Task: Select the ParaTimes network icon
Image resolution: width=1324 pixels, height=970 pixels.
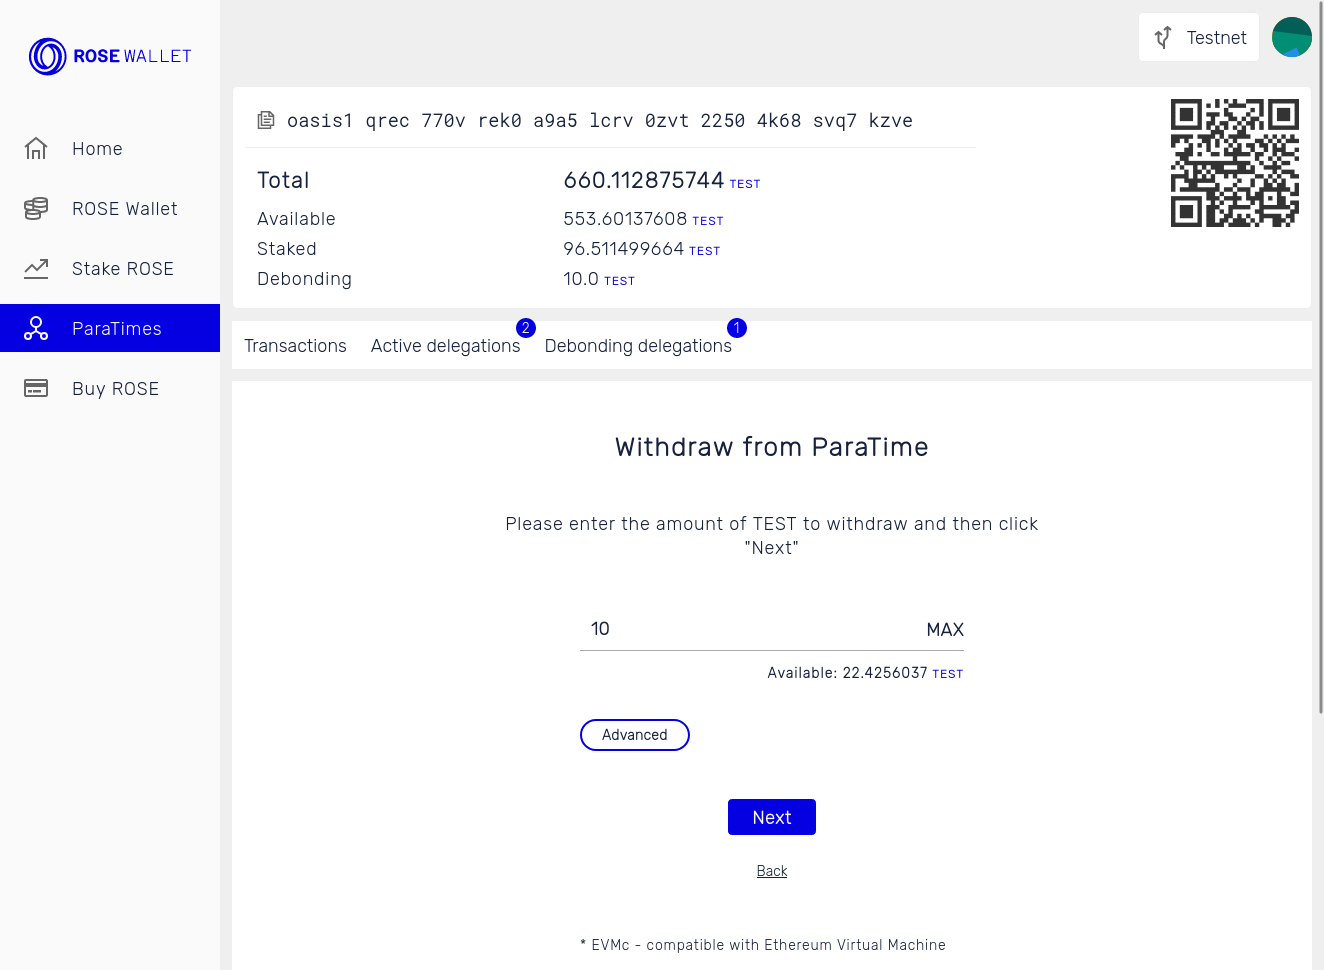Action: point(36,328)
